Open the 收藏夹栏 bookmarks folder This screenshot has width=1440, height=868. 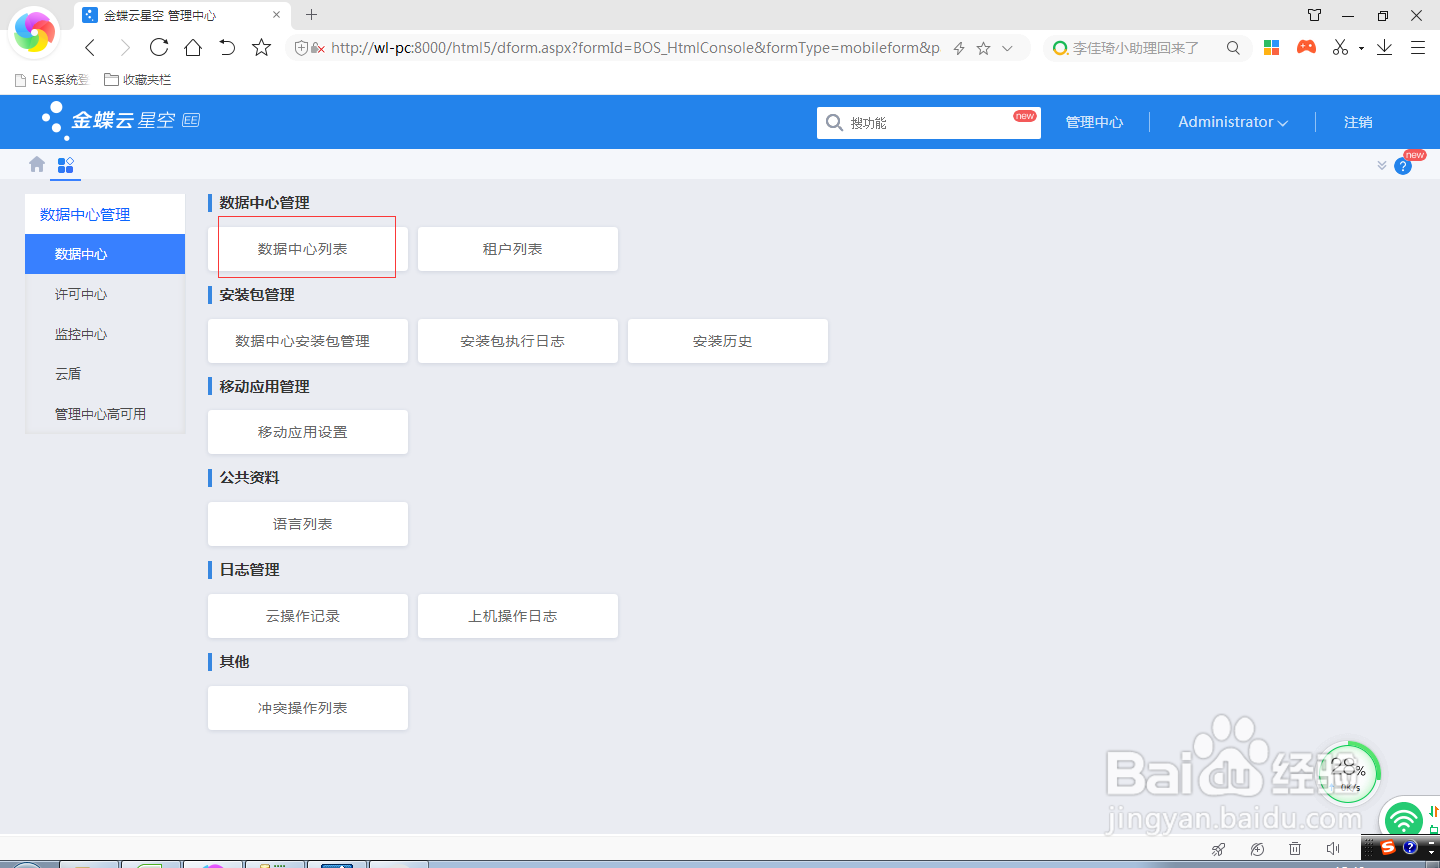click(138, 79)
